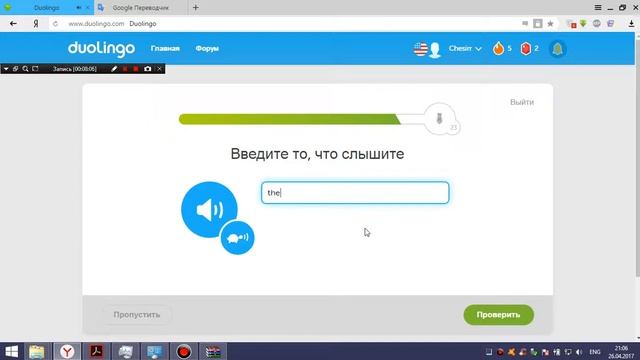Viewport: 640px width, 360px height.
Task: Take a snapshot with recorder camera icon
Action: click(147, 69)
